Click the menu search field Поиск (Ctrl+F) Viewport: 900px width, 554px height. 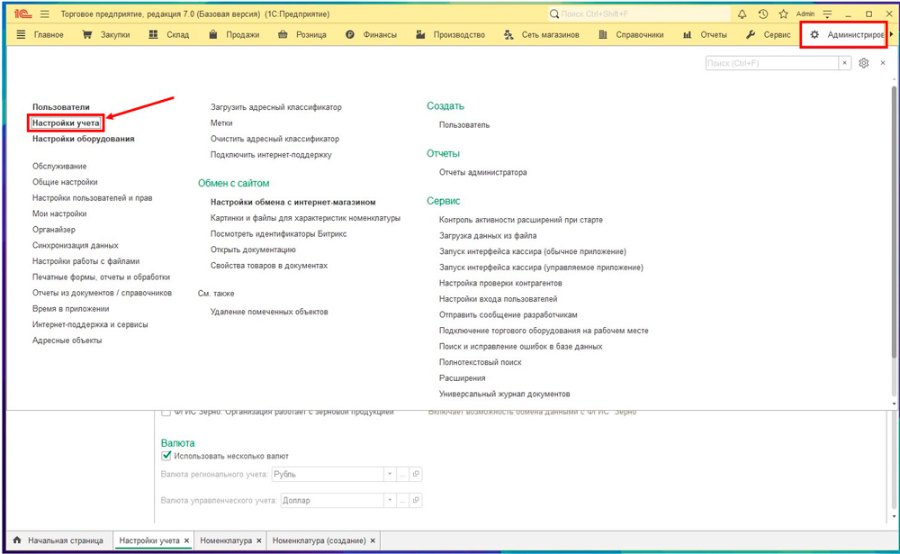point(771,63)
